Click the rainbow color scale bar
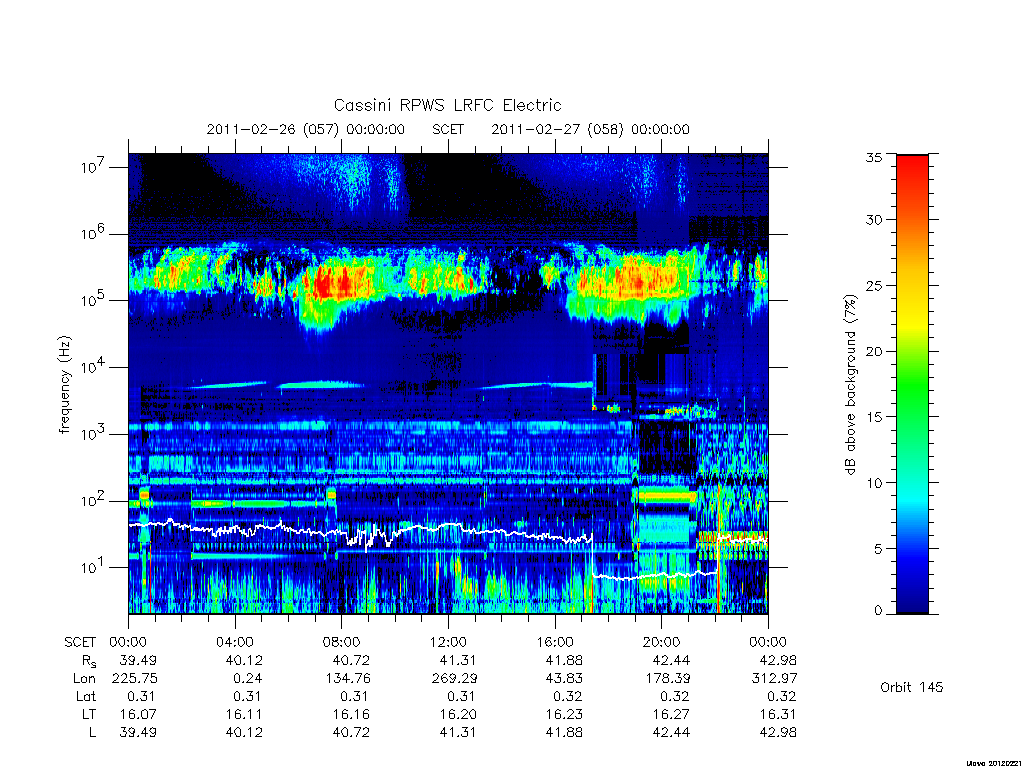The width and height of the screenshot is (1024, 768). tap(912, 384)
